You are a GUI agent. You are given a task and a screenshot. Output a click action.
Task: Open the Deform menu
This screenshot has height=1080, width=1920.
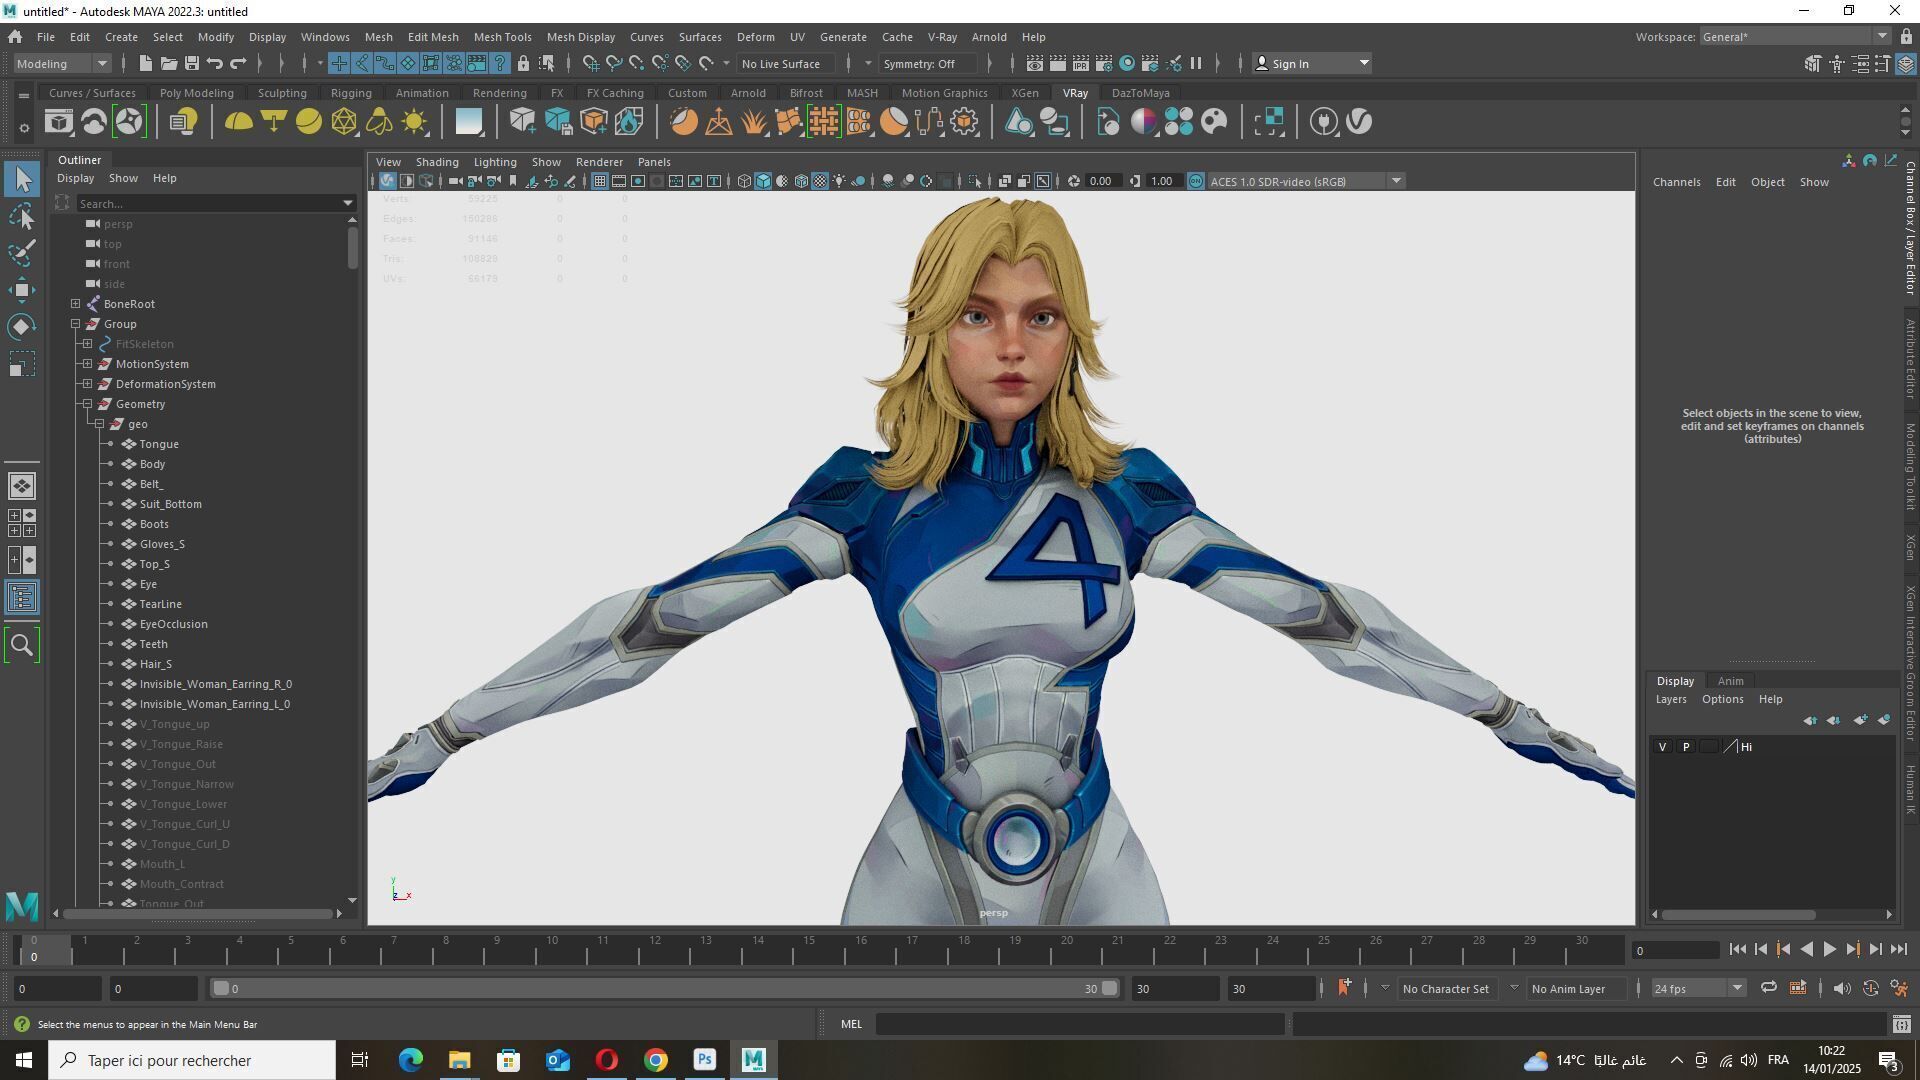(755, 37)
